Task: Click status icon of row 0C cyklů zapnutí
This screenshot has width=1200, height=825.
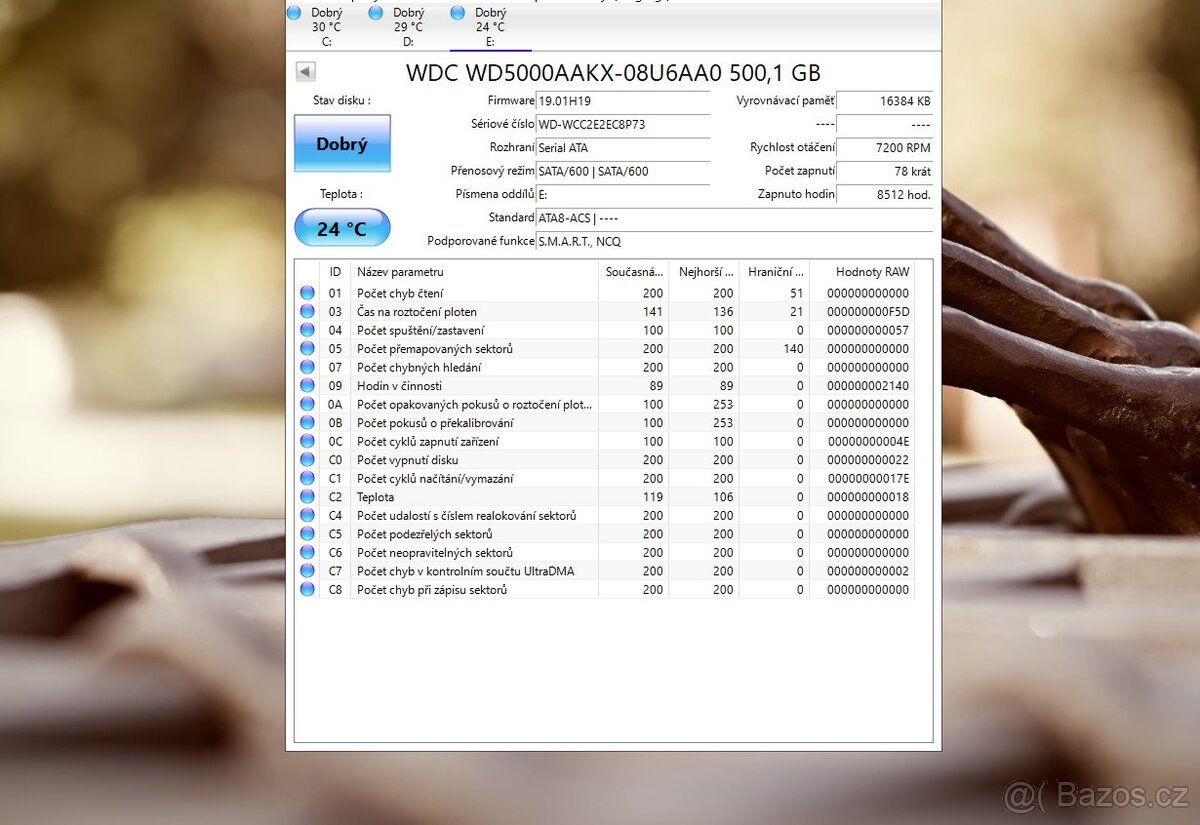Action: pyautogui.click(x=307, y=441)
